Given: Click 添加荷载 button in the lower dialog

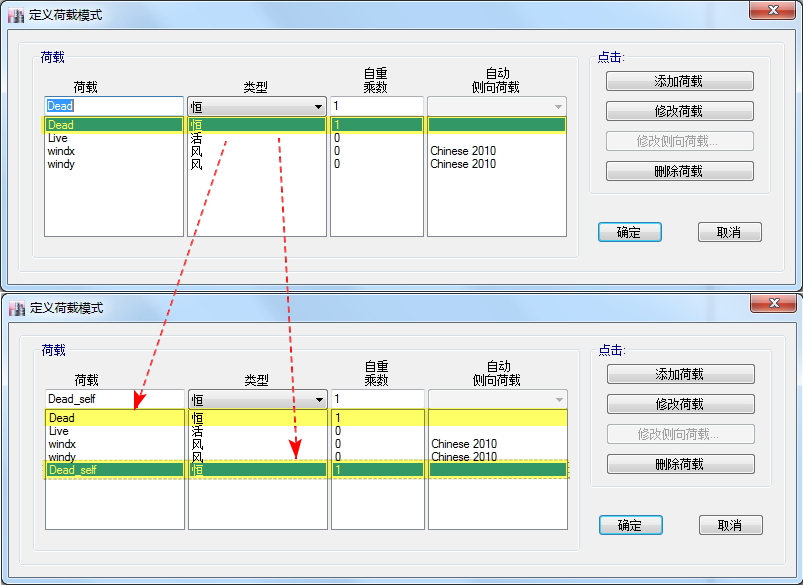Looking at the screenshot, I should [x=680, y=374].
